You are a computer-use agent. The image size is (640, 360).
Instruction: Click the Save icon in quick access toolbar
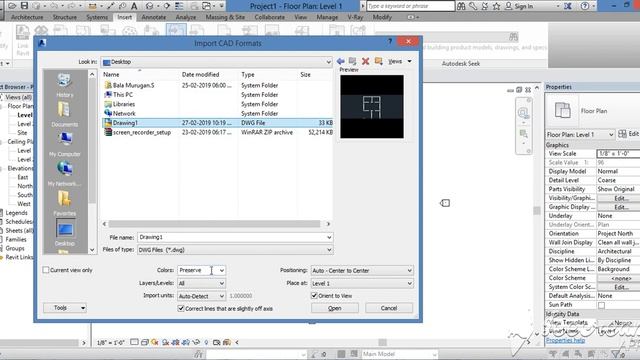click(24, 6)
